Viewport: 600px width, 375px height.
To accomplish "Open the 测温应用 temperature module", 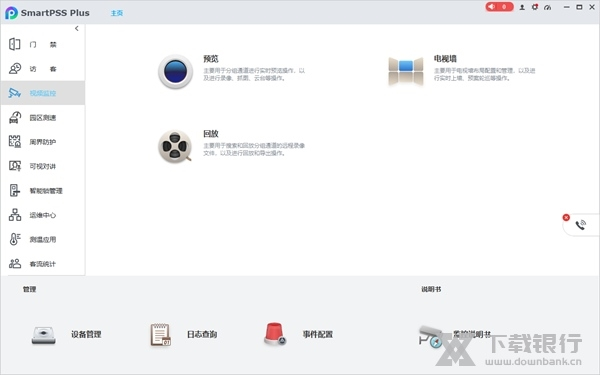I will click(x=43, y=240).
